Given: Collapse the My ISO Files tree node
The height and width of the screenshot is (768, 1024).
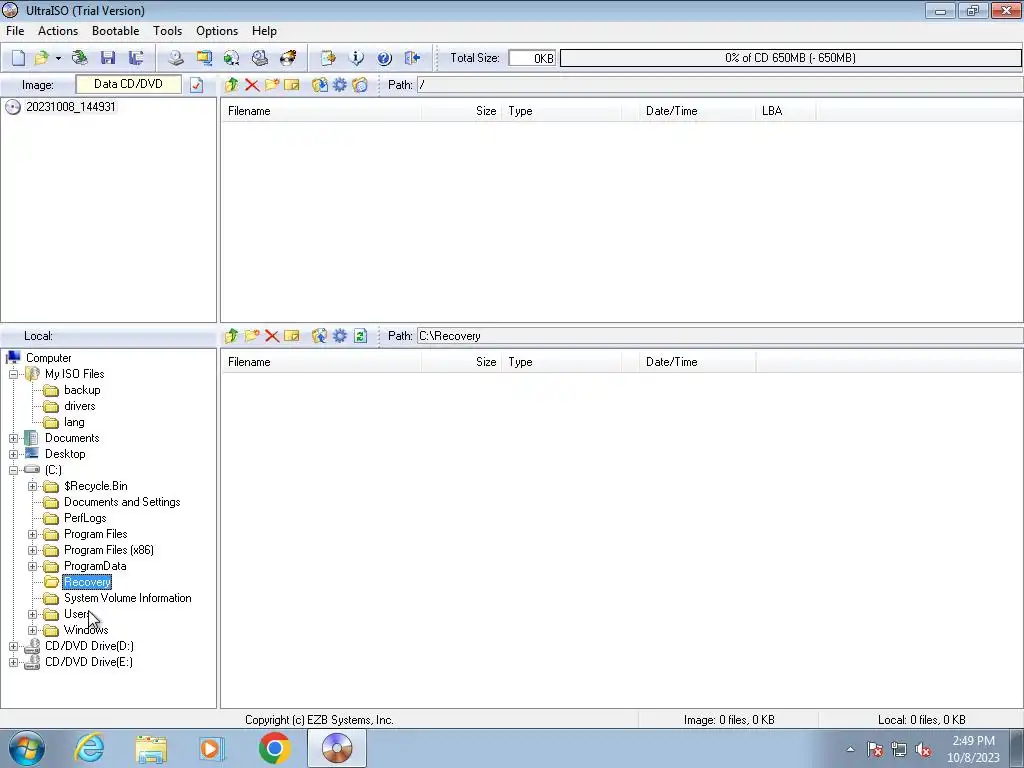Looking at the screenshot, I should click(x=13, y=374).
